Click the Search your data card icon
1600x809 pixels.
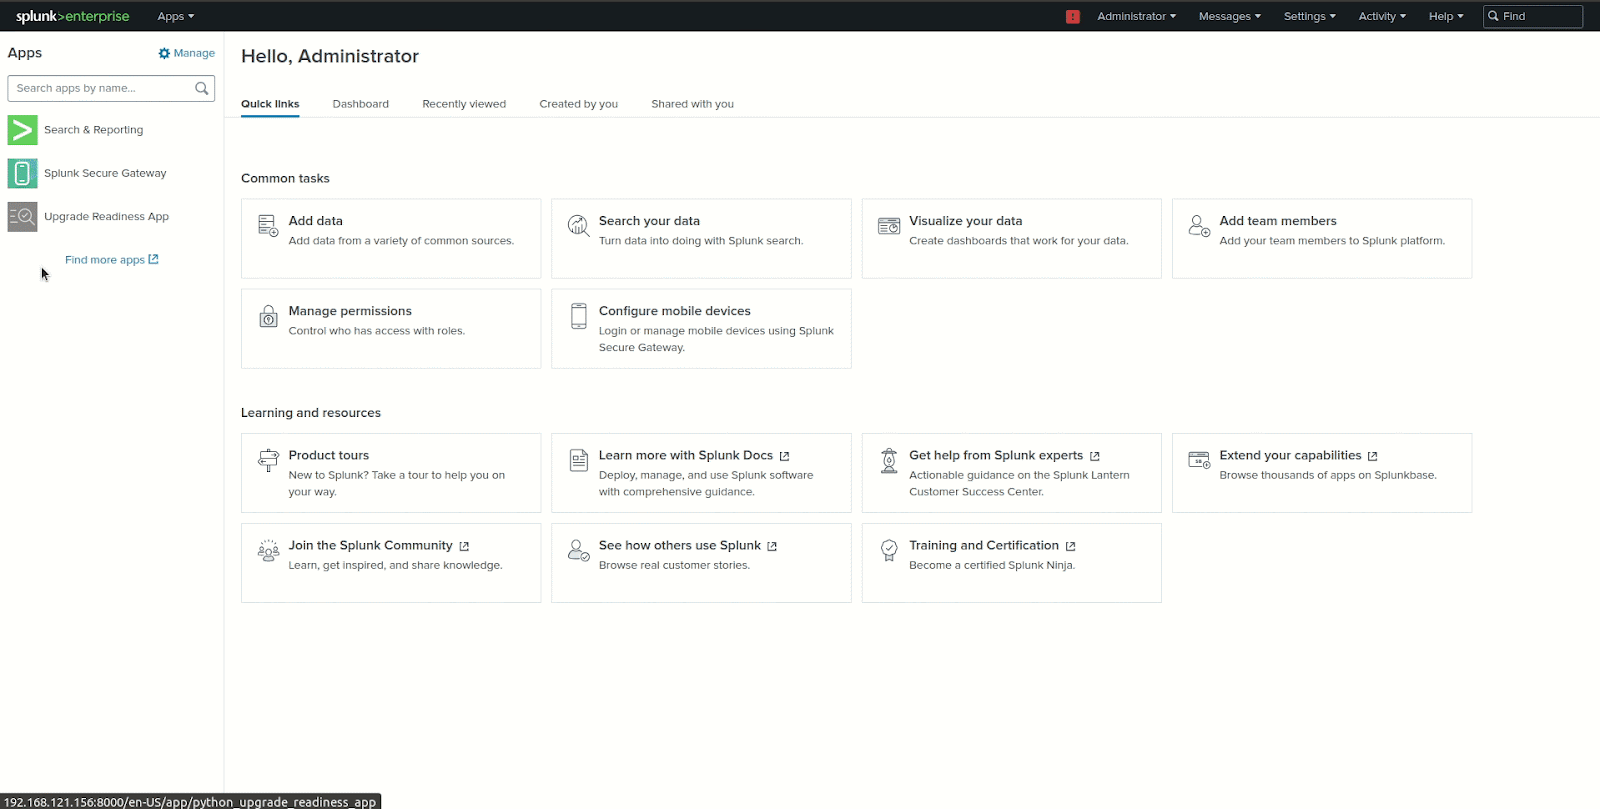click(x=578, y=225)
